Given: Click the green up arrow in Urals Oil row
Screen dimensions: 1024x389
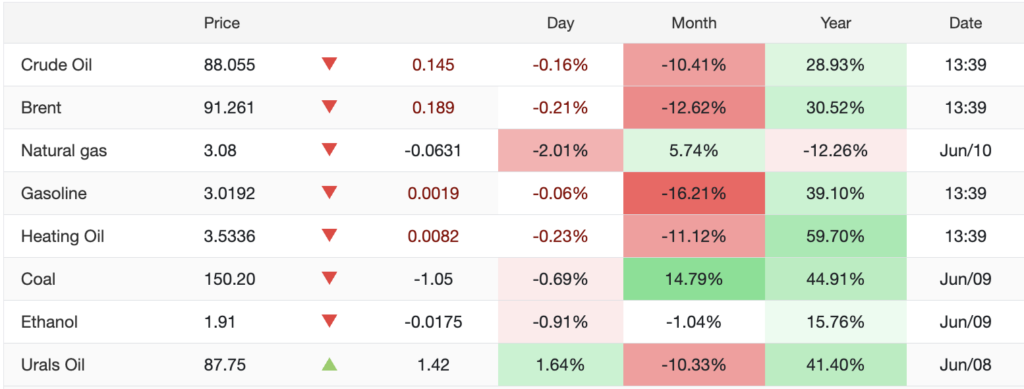Looking at the screenshot, I should pyautogui.click(x=329, y=364).
